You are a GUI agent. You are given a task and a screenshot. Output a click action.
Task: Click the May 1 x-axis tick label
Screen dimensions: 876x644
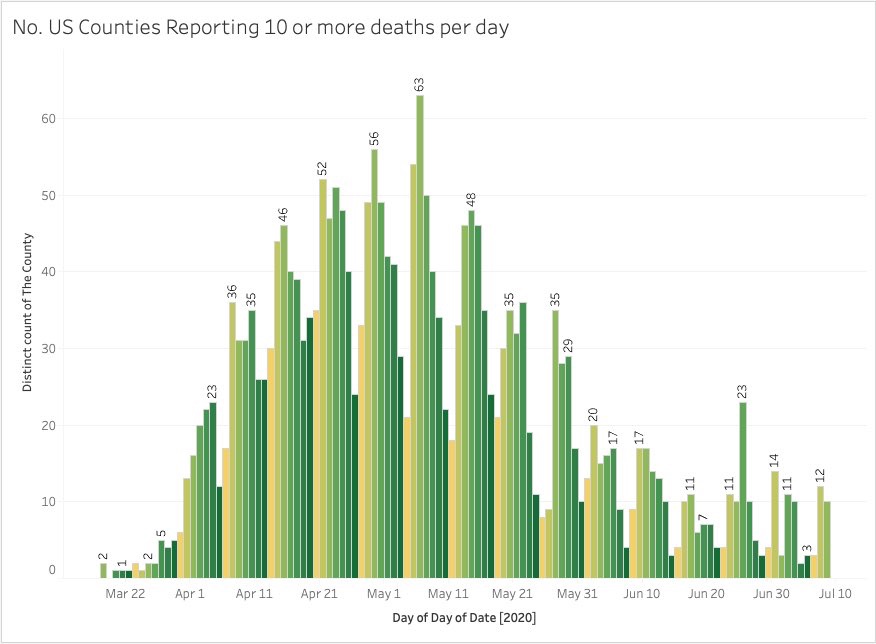[384, 593]
